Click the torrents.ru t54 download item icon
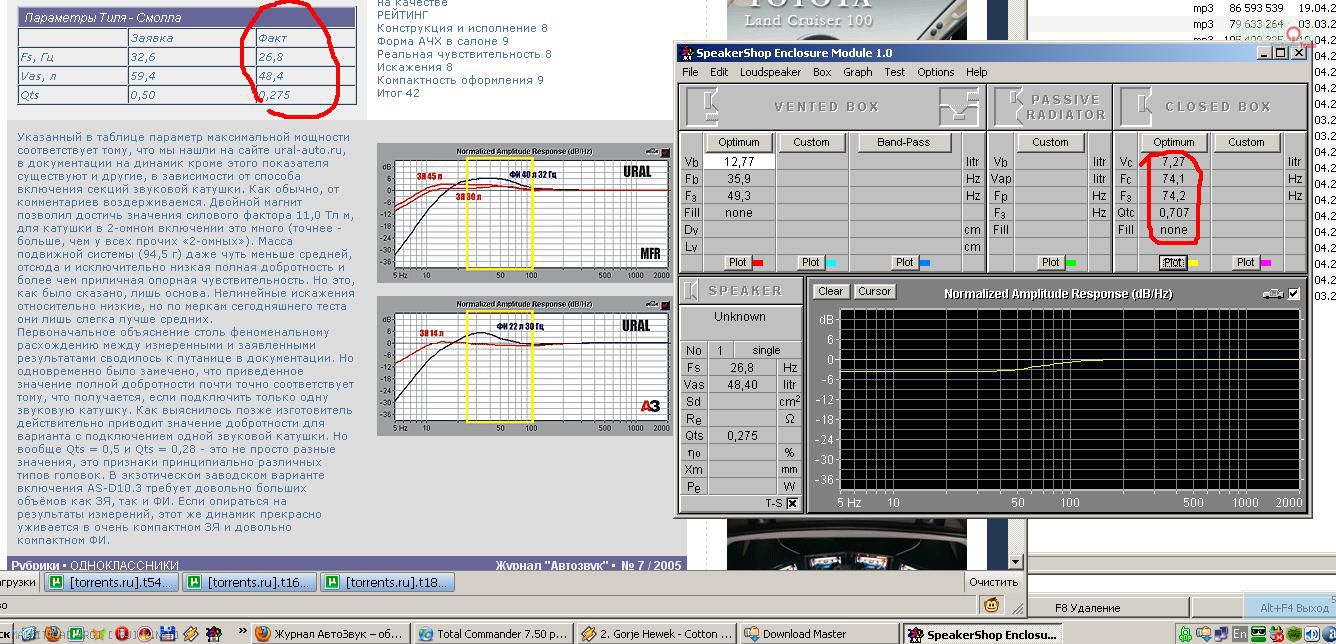The width and height of the screenshot is (1336, 644). 58,582
